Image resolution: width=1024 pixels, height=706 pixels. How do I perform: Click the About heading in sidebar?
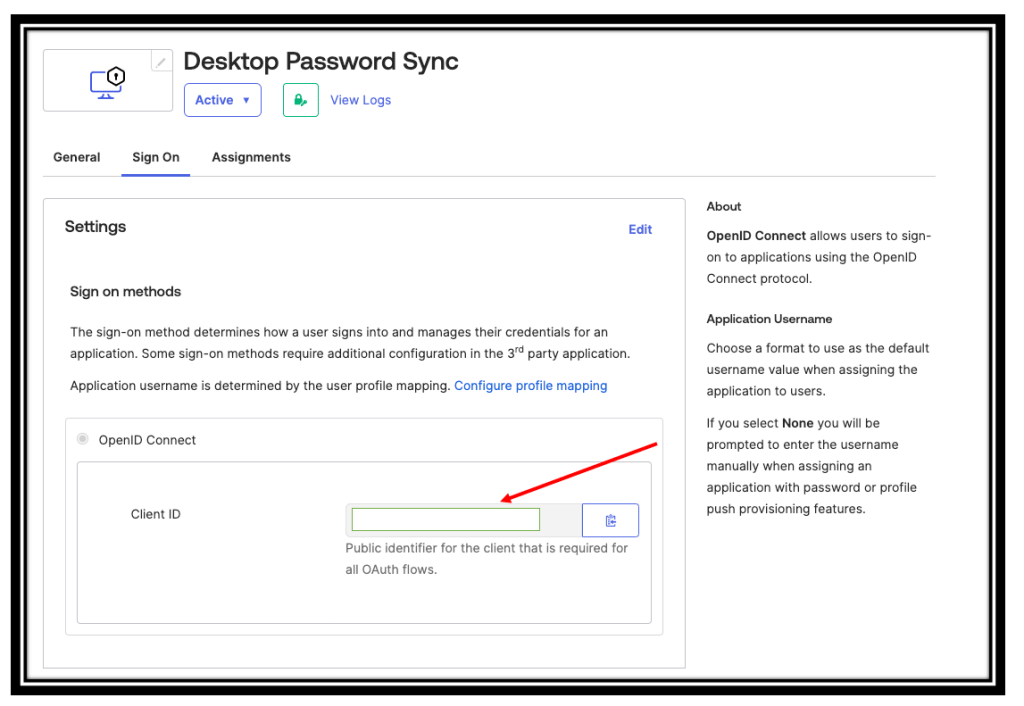point(724,206)
